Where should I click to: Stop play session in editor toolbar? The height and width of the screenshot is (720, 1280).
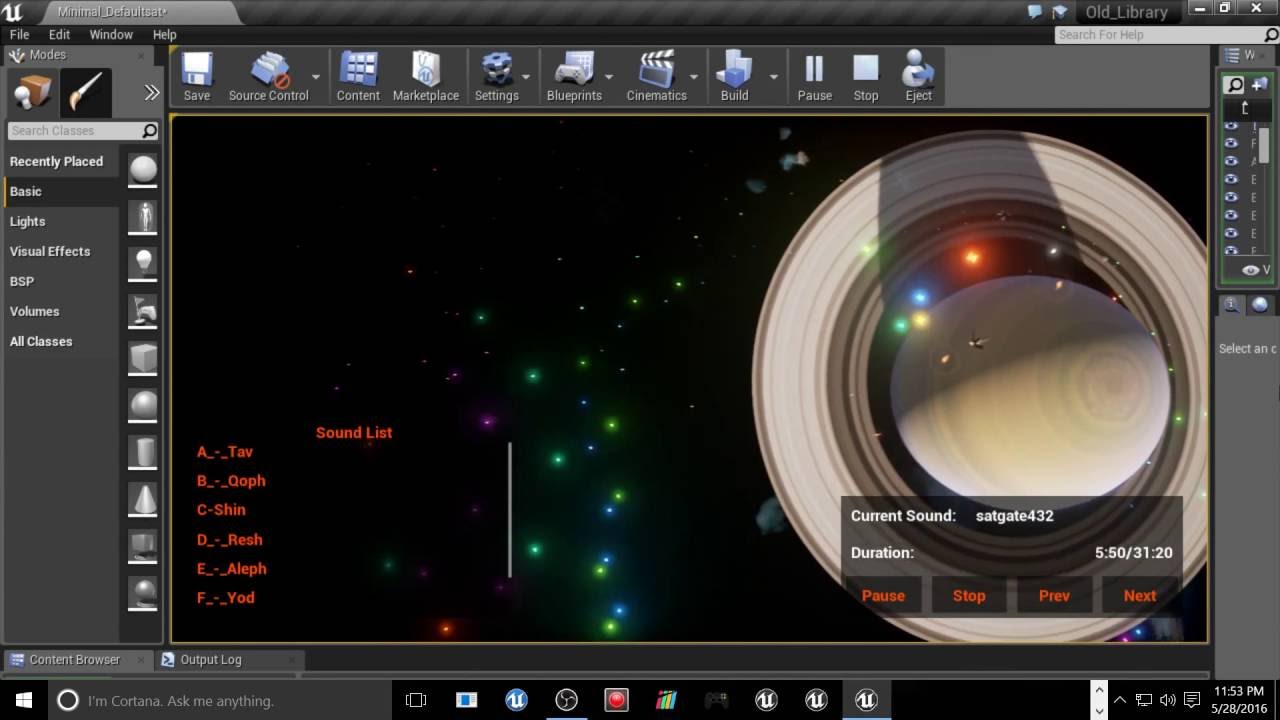pos(865,78)
